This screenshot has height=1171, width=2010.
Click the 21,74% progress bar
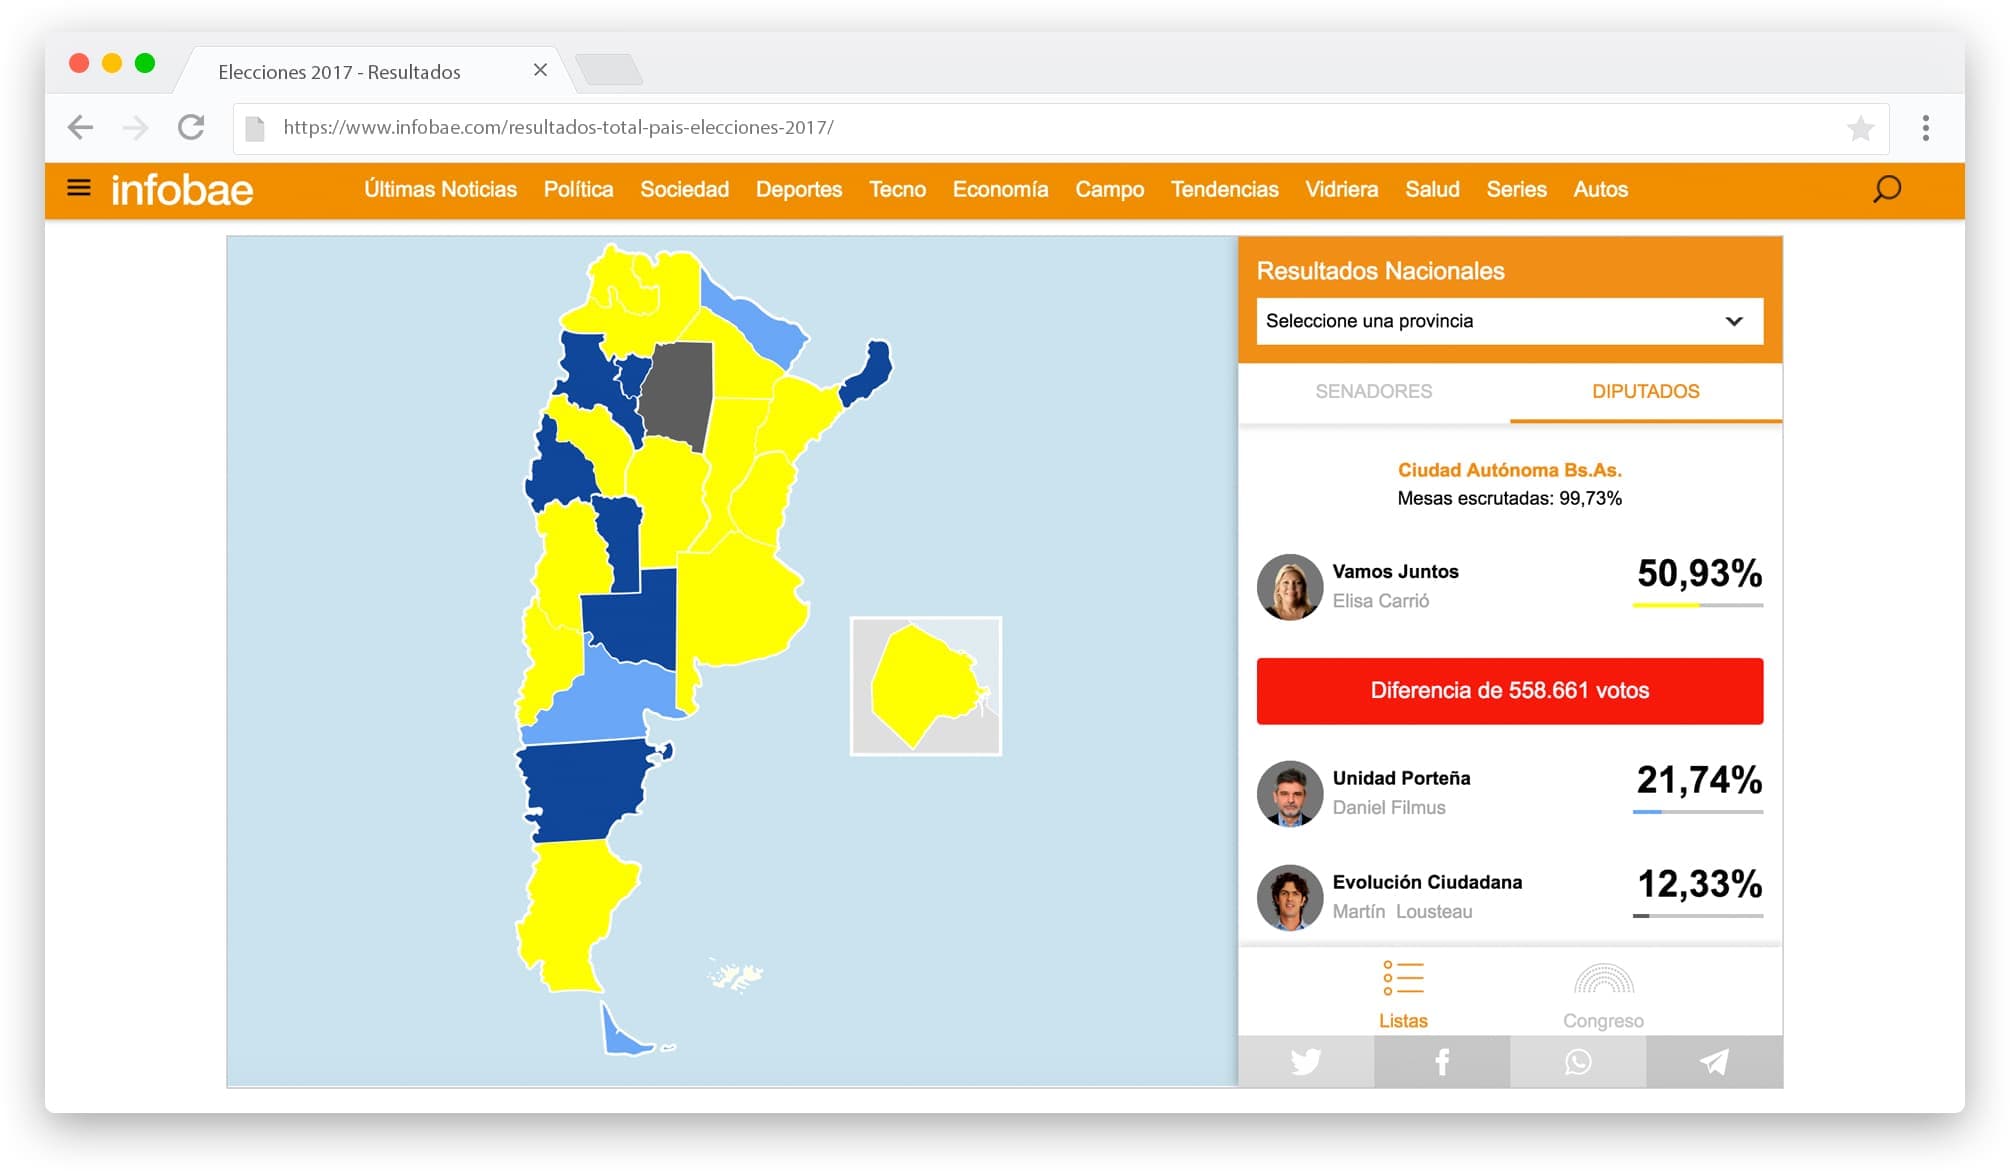[1697, 811]
